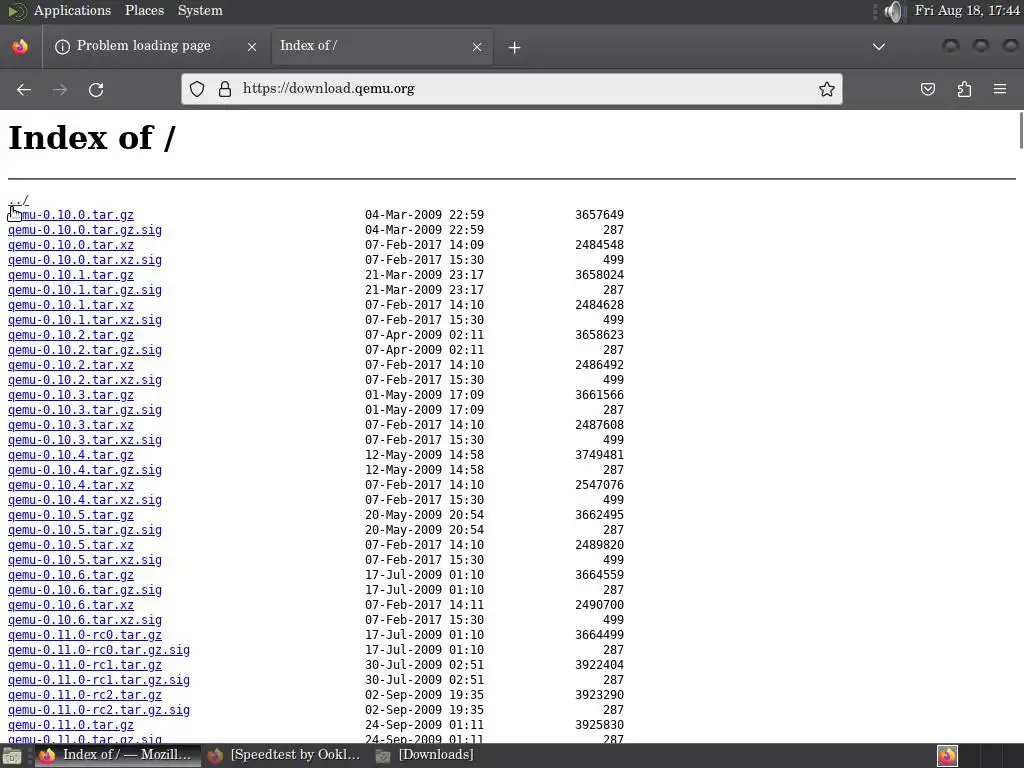Open the Save to Pocket icon

coord(928,89)
